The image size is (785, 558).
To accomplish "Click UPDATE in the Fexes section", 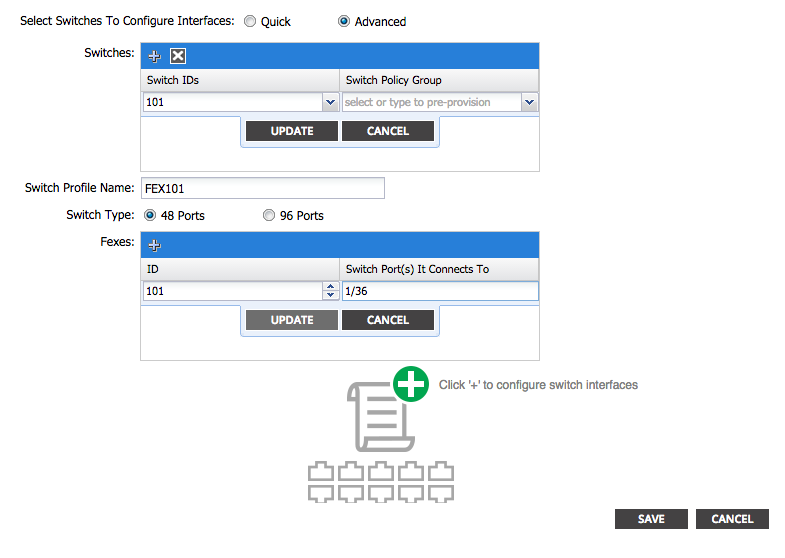I will tap(292, 320).
